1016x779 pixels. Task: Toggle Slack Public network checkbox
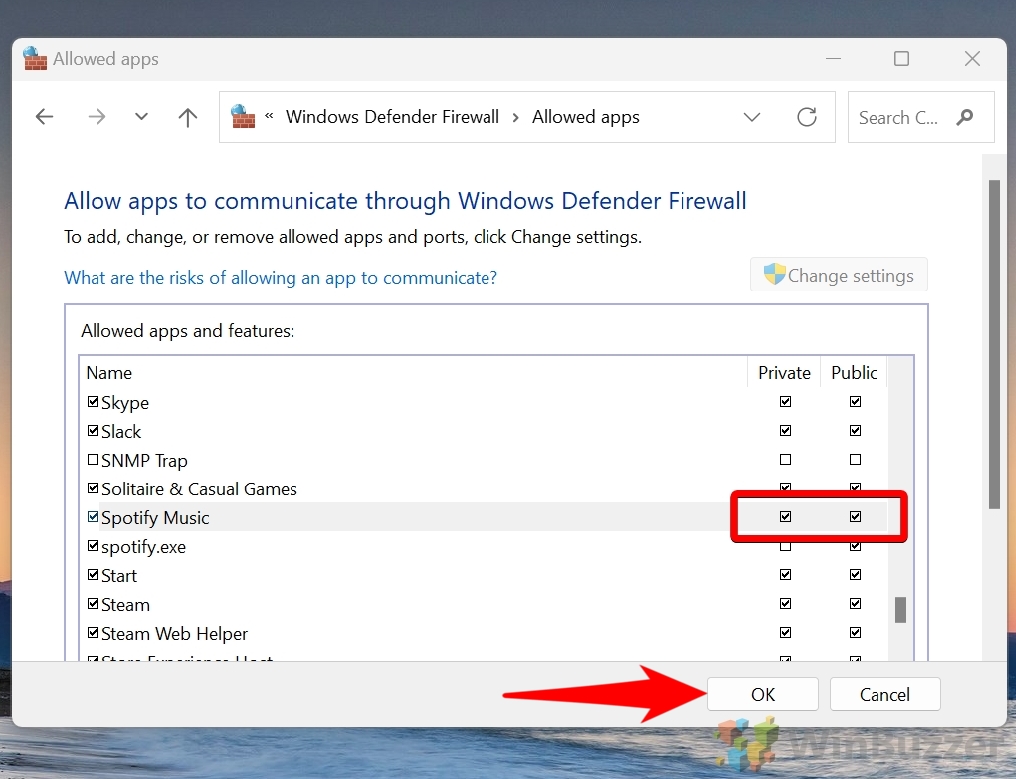[855, 430]
